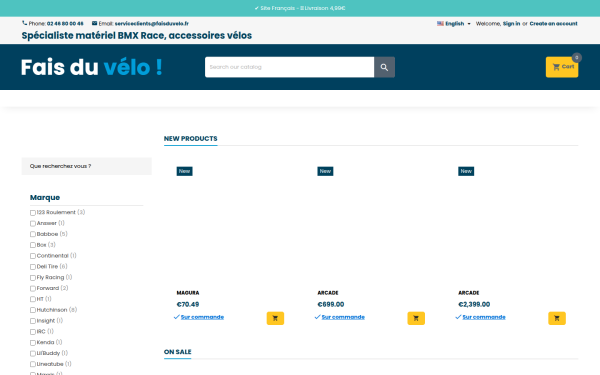Click the New badge on the Magura product
Image resolution: width=600 pixels, height=375 pixels.
(x=184, y=171)
